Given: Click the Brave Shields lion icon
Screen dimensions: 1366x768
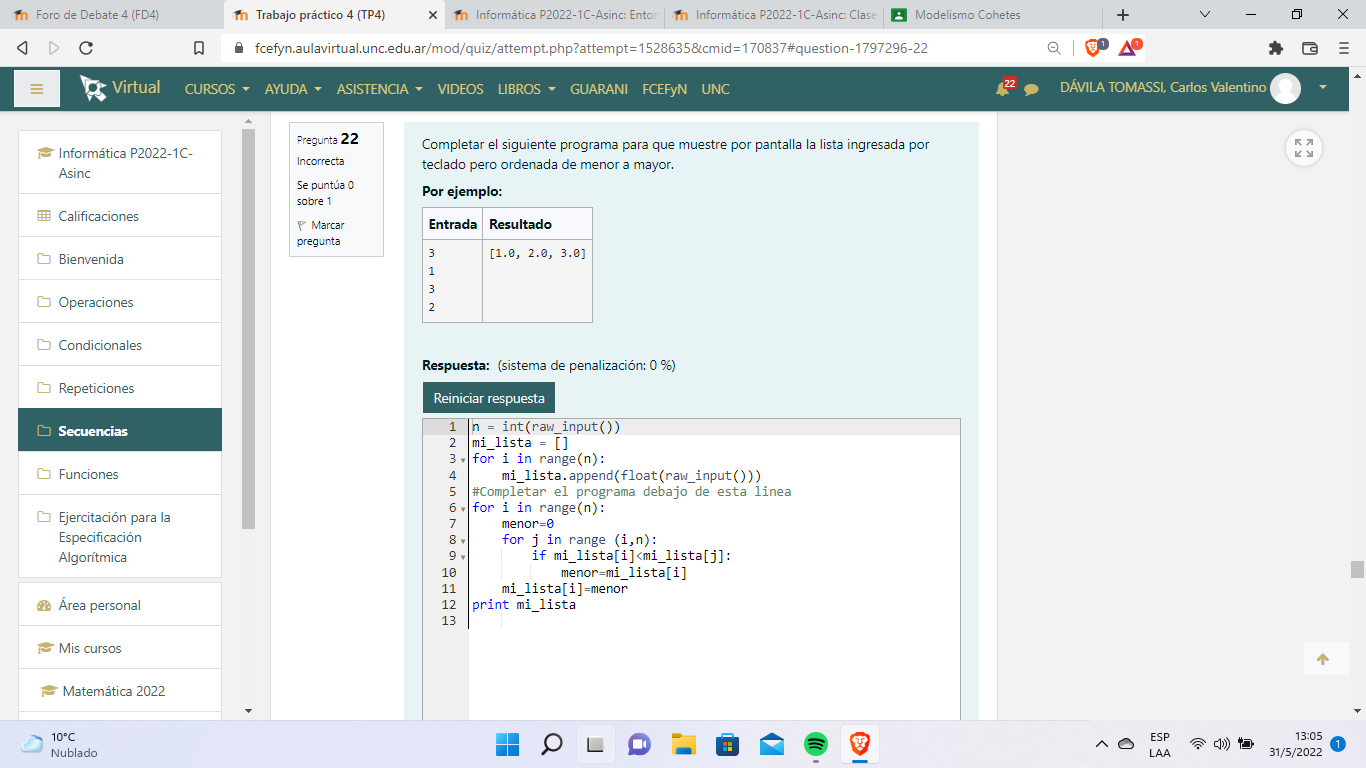Looking at the screenshot, I should pyautogui.click(x=1093, y=48).
